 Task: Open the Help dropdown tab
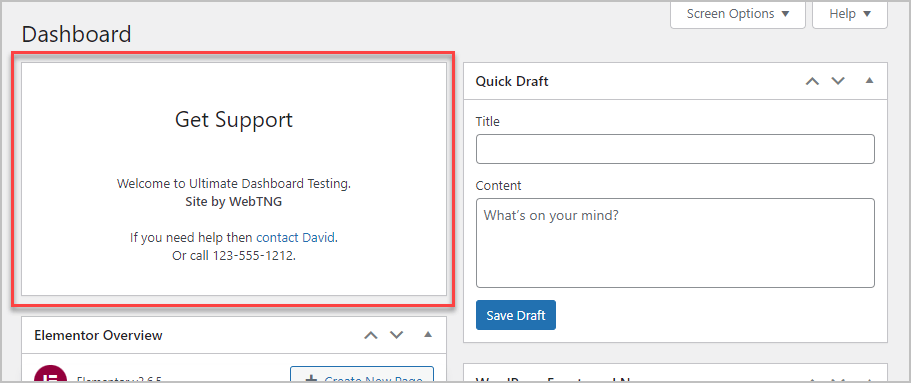(849, 14)
